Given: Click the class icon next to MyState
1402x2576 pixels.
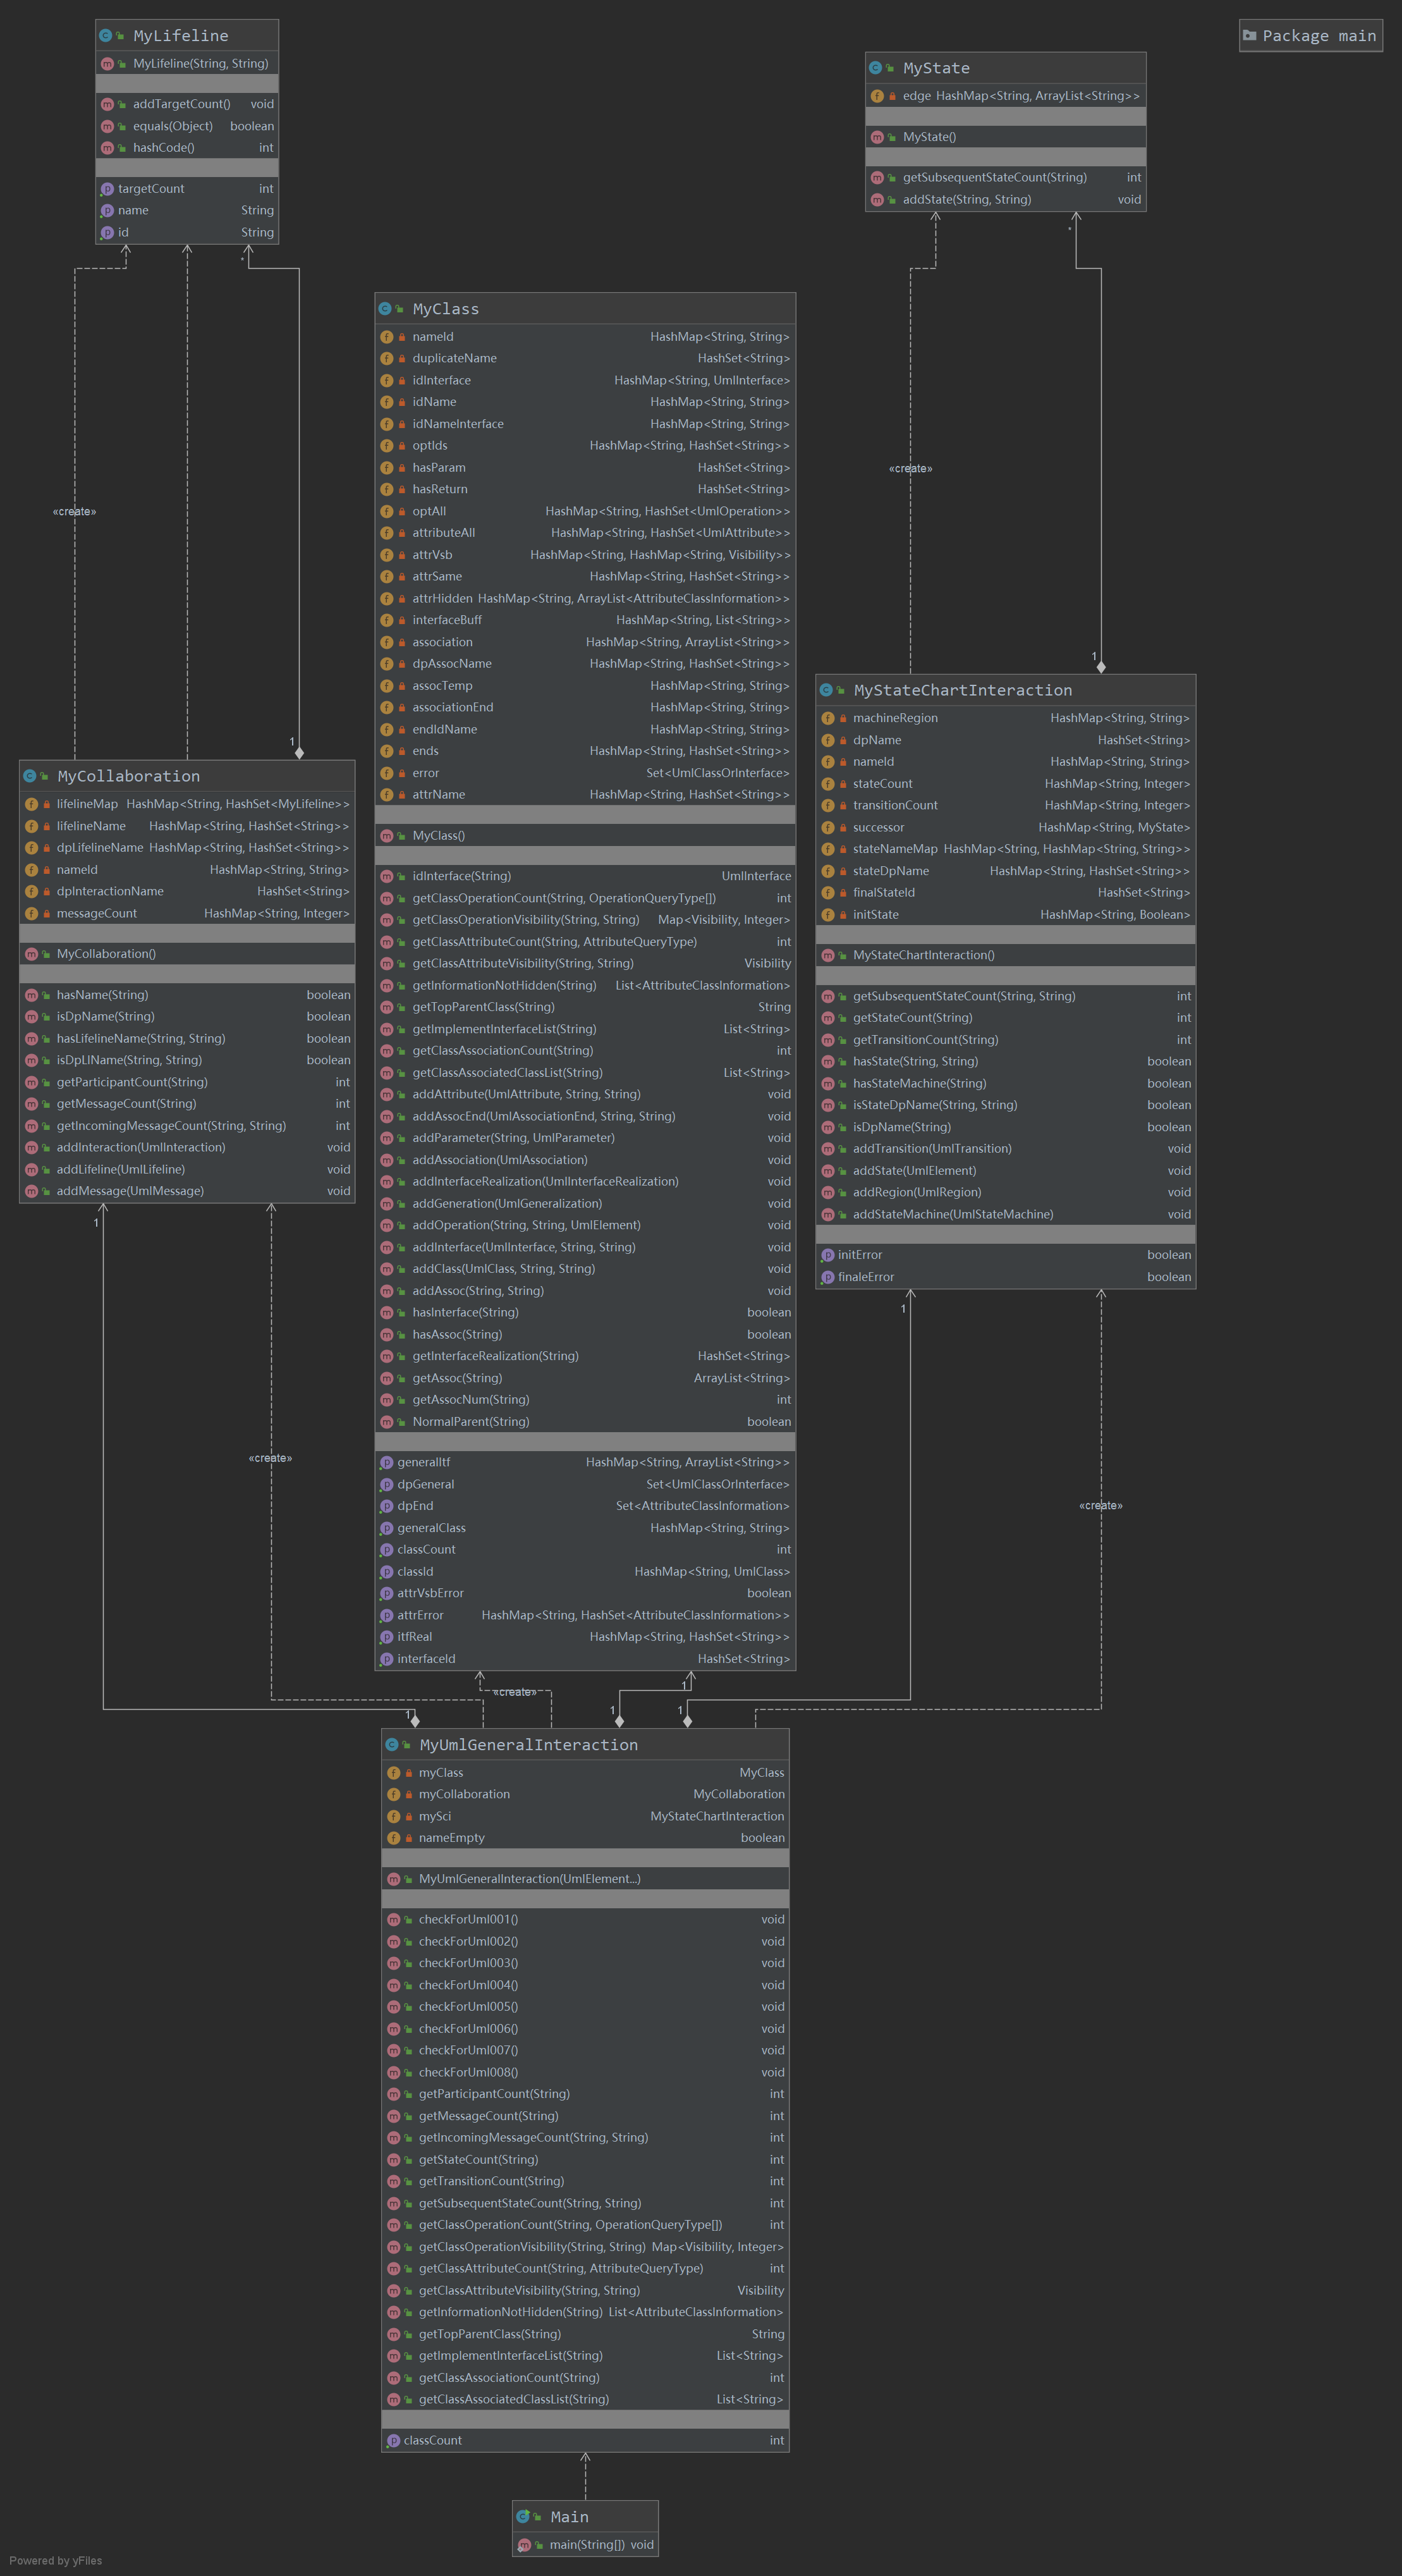Looking at the screenshot, I should point(875,68).
